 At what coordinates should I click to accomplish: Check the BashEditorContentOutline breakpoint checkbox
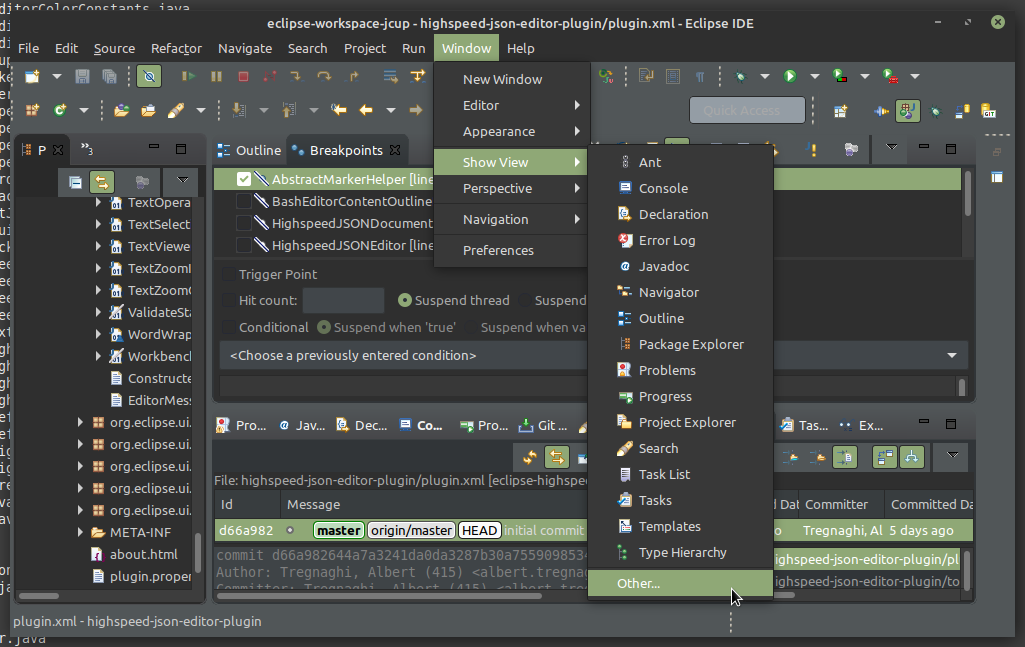coord(244,201)
